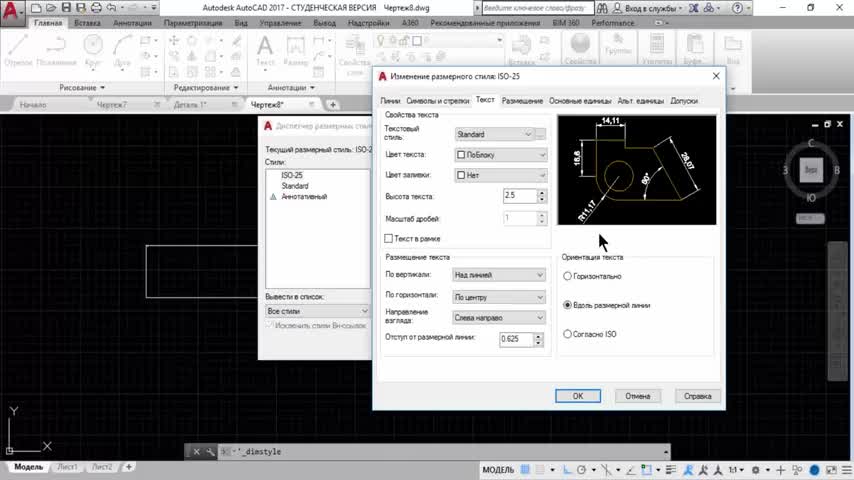Select 'Вдоль размерной линии' radio button

click(567, 305)
